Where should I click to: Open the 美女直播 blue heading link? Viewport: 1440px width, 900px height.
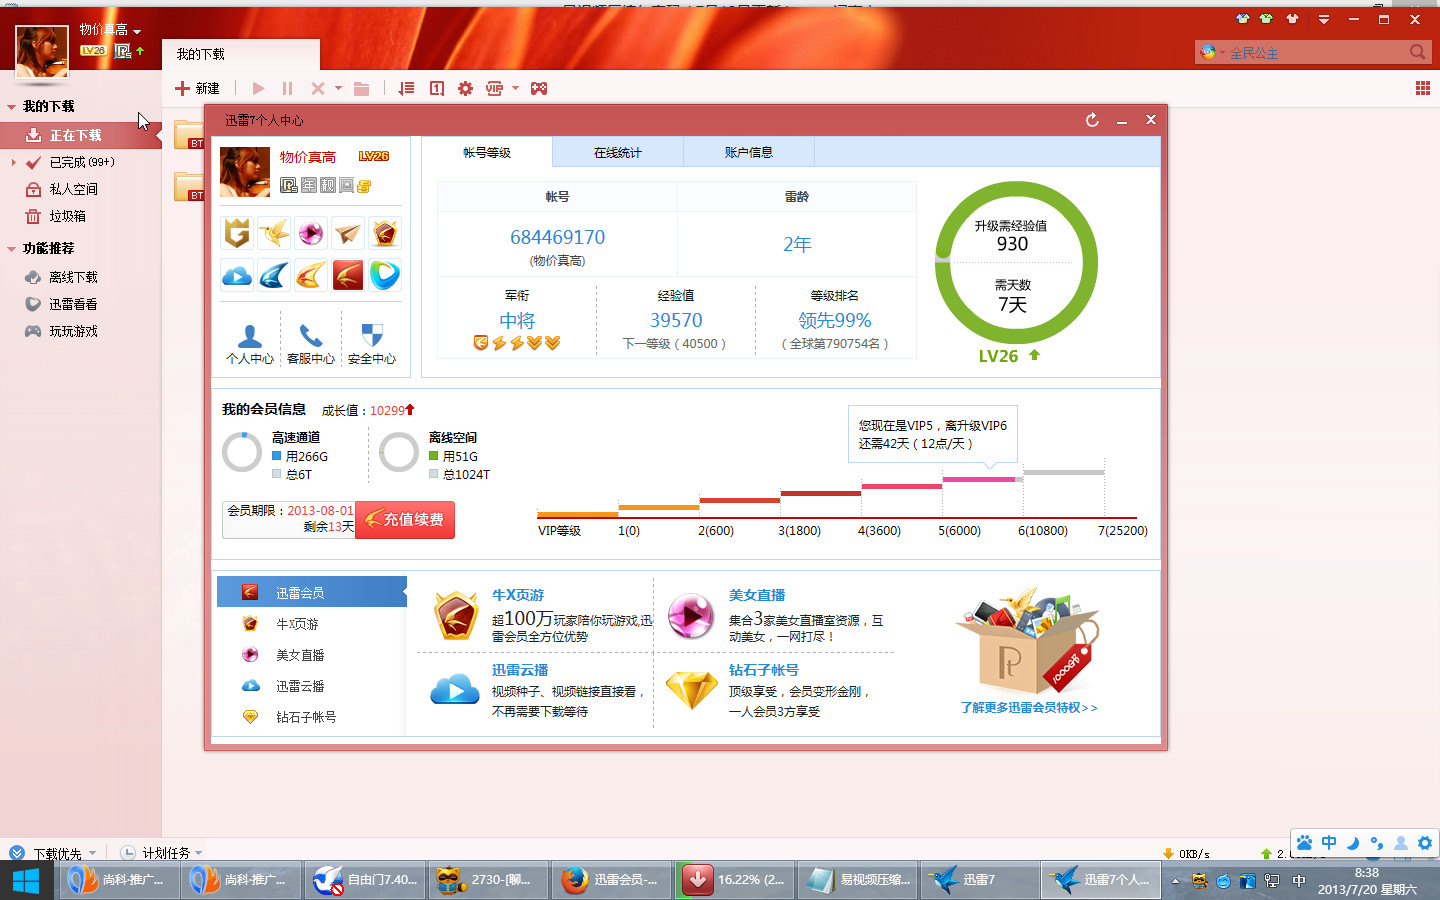click(x=757, y=595)
